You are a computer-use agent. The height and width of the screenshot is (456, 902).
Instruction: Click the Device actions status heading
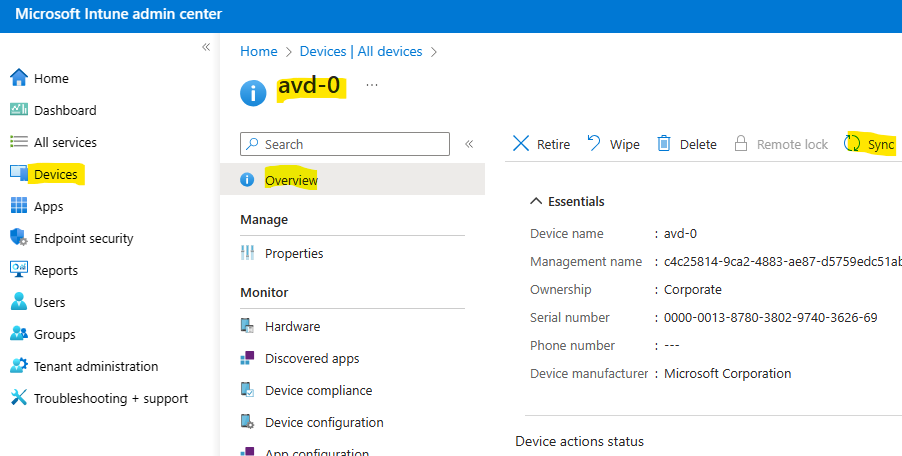[x=579, y=442]
